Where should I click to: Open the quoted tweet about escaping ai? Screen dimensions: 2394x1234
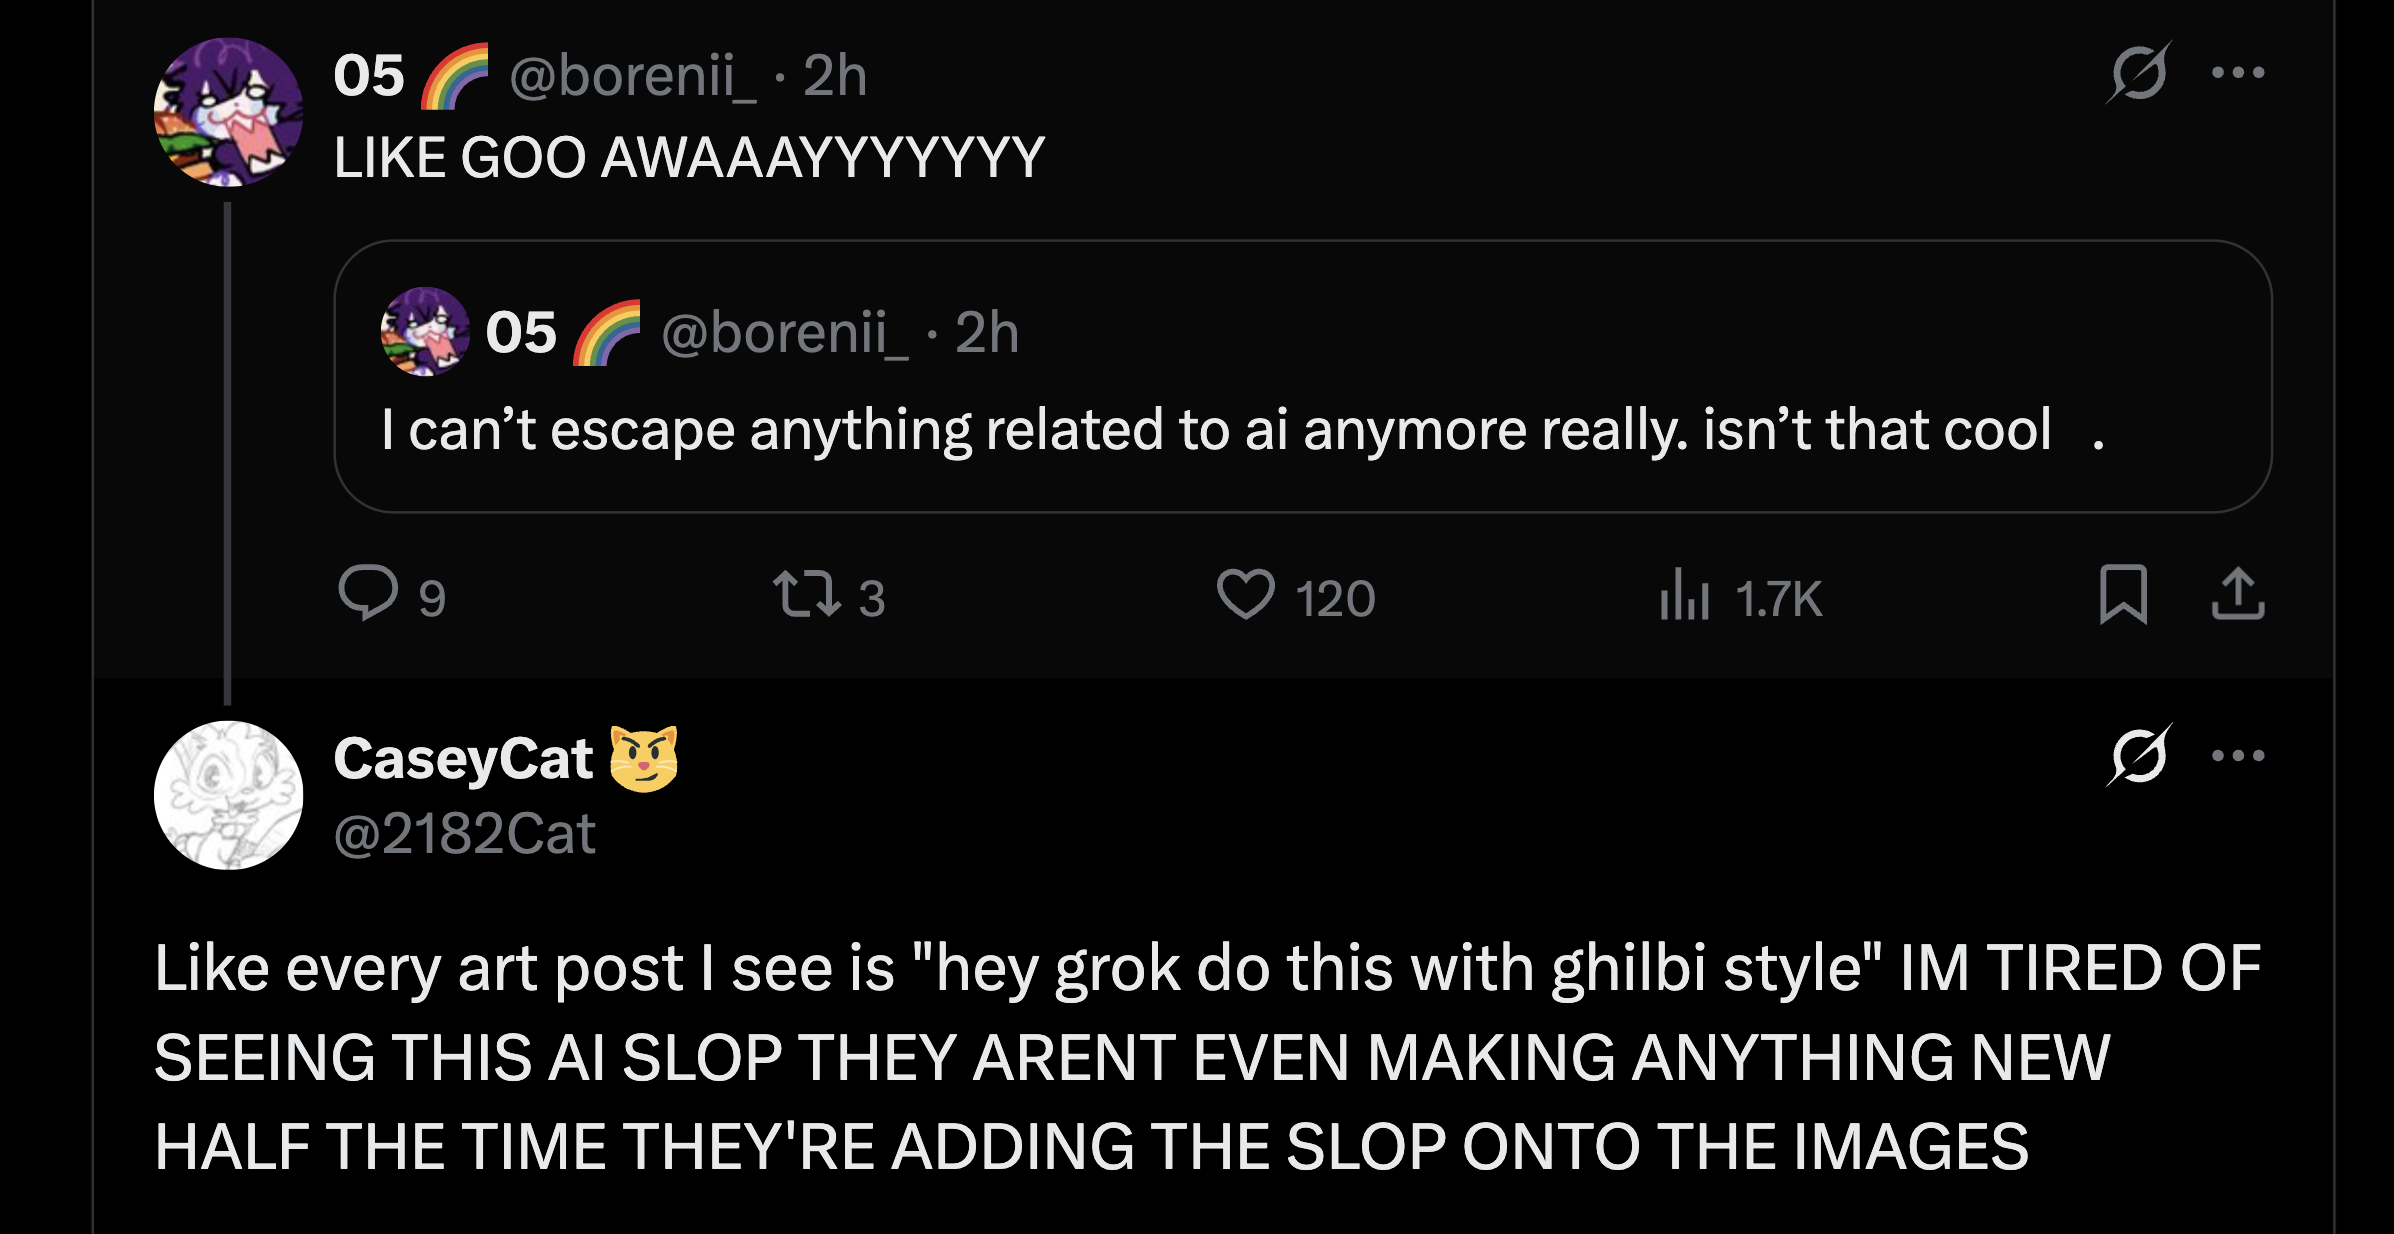1300,430
